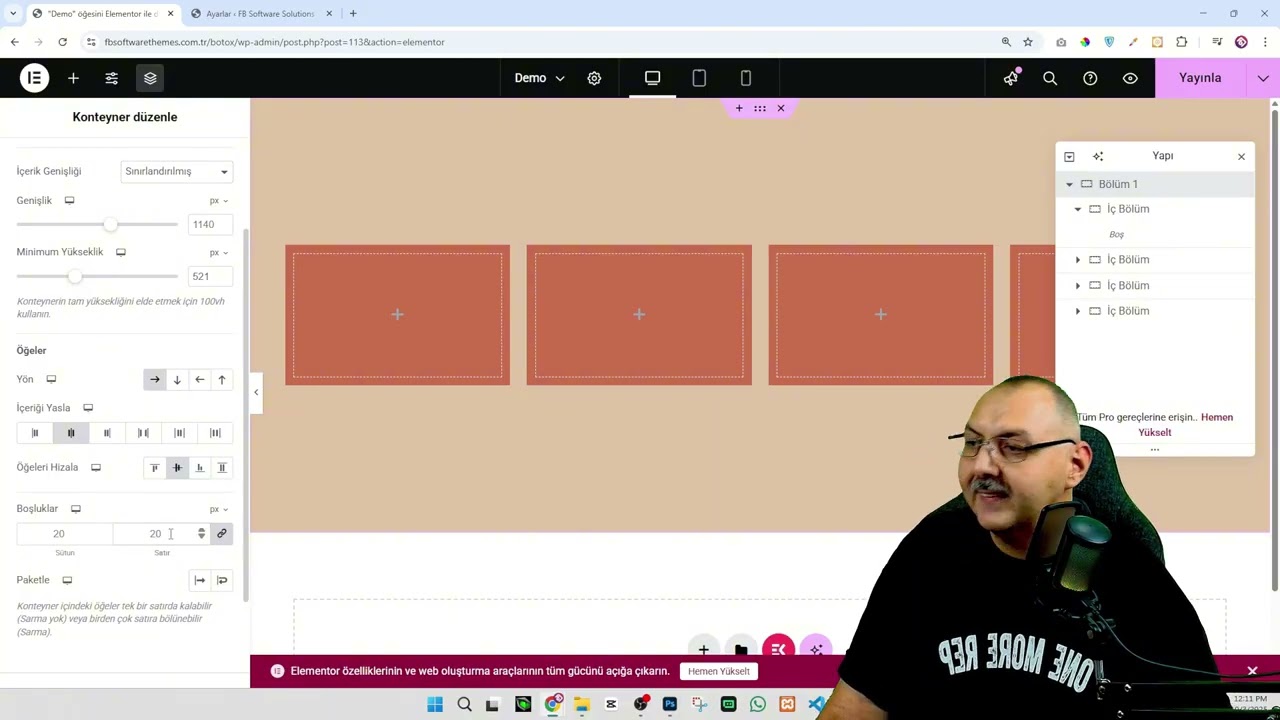Screen dimensions: 1280x720
Task: Switch to Ayarlar FB Software Solutions tab
Action: coord(259,14)
